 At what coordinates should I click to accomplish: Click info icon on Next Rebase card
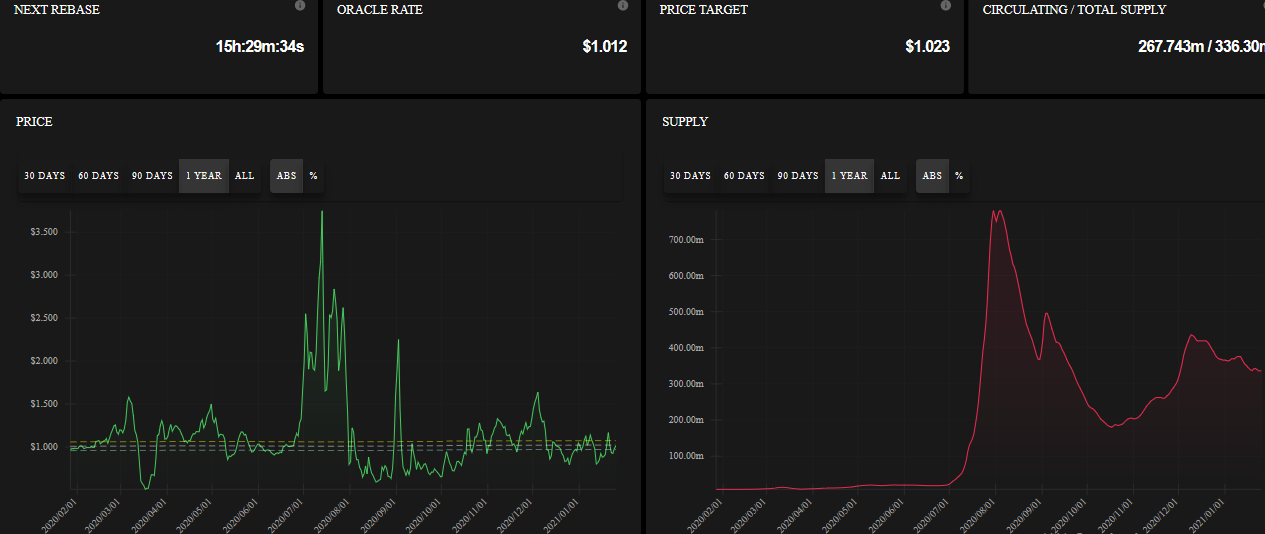[300, 6]
